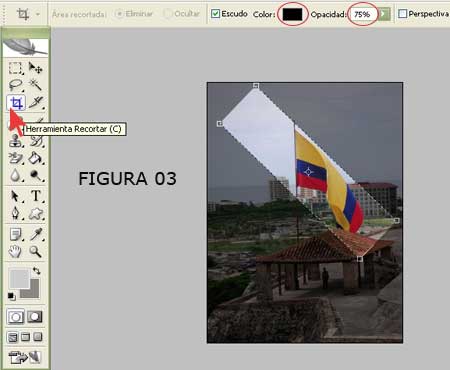450x370 pixels.
Task: Click the right-edge crop handle on image
Action: tap(396, 220)
